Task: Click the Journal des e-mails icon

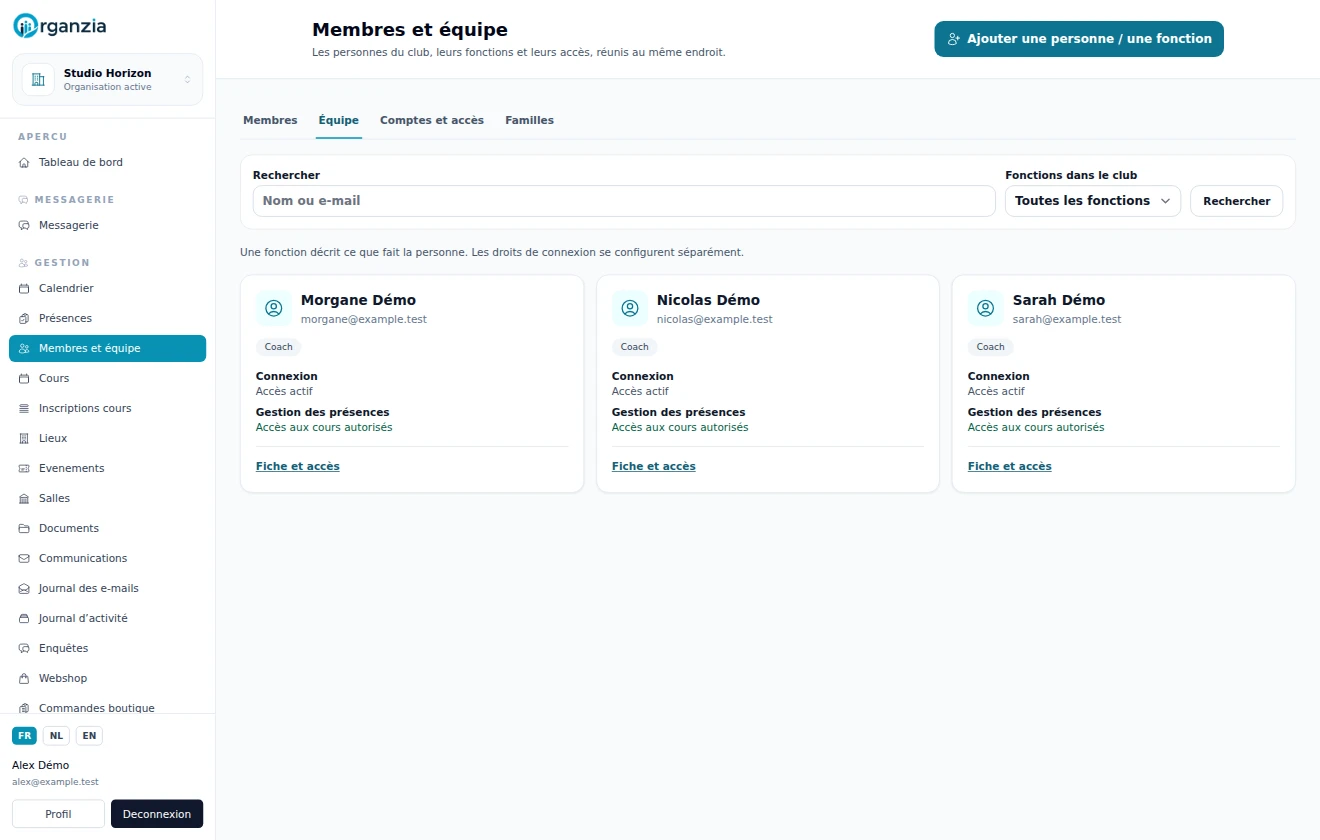Action: click(24, 588)
